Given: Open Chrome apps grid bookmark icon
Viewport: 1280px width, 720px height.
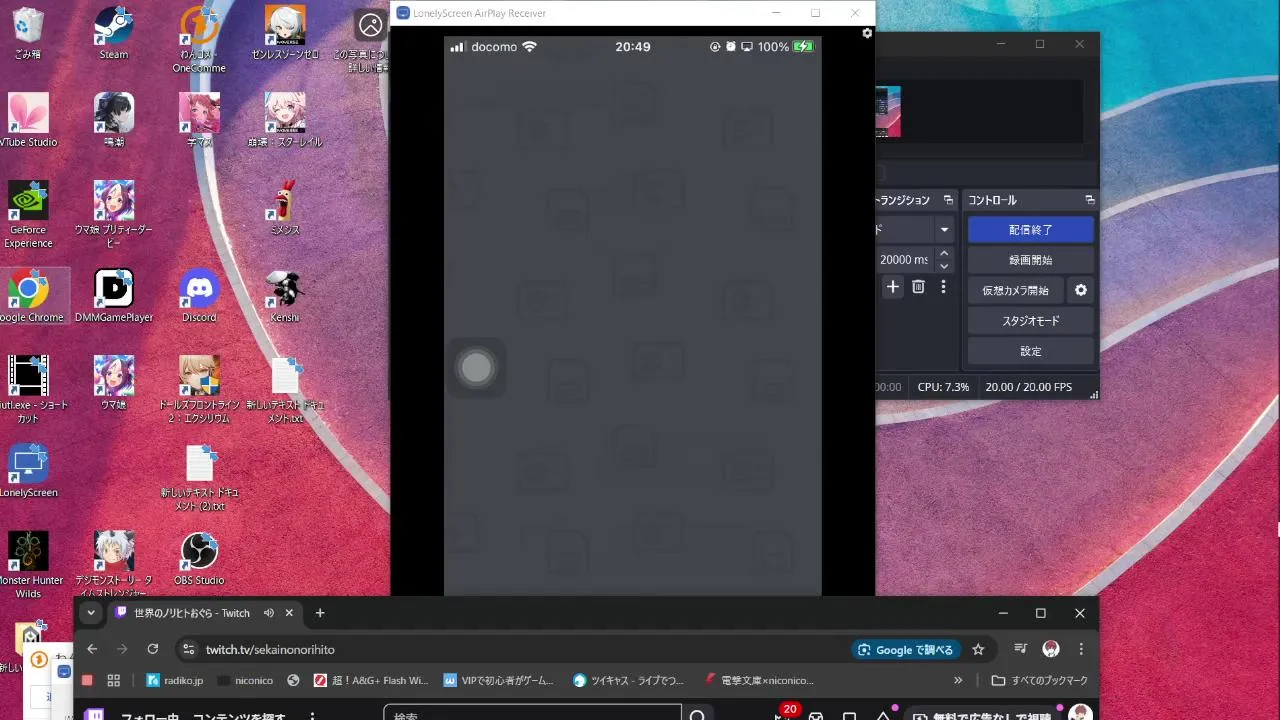Looking at the screenshot, I should coord(113,680).
